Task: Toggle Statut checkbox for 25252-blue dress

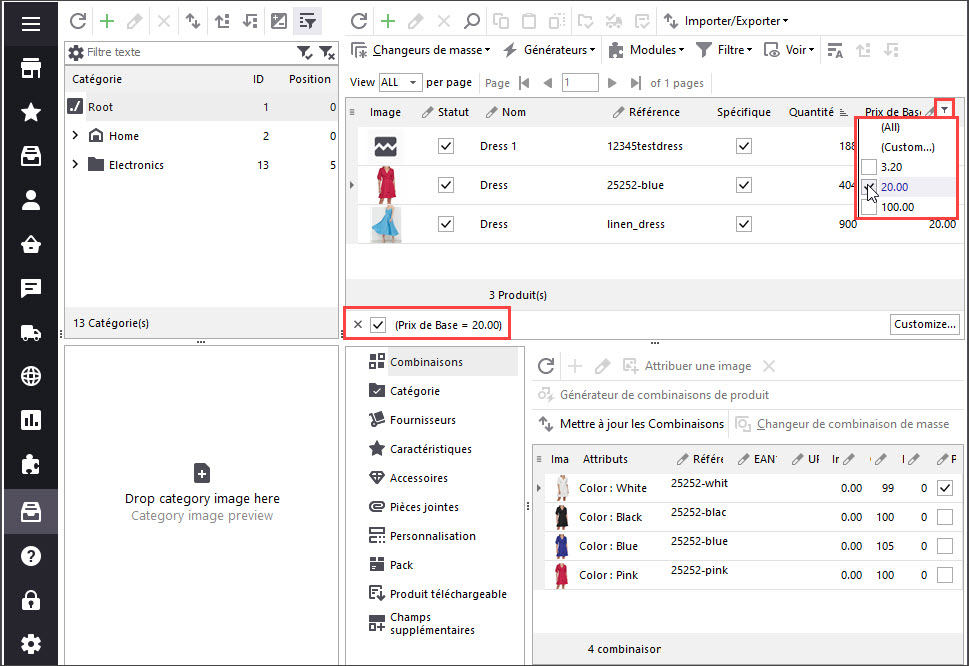Action: coord(446,185)
